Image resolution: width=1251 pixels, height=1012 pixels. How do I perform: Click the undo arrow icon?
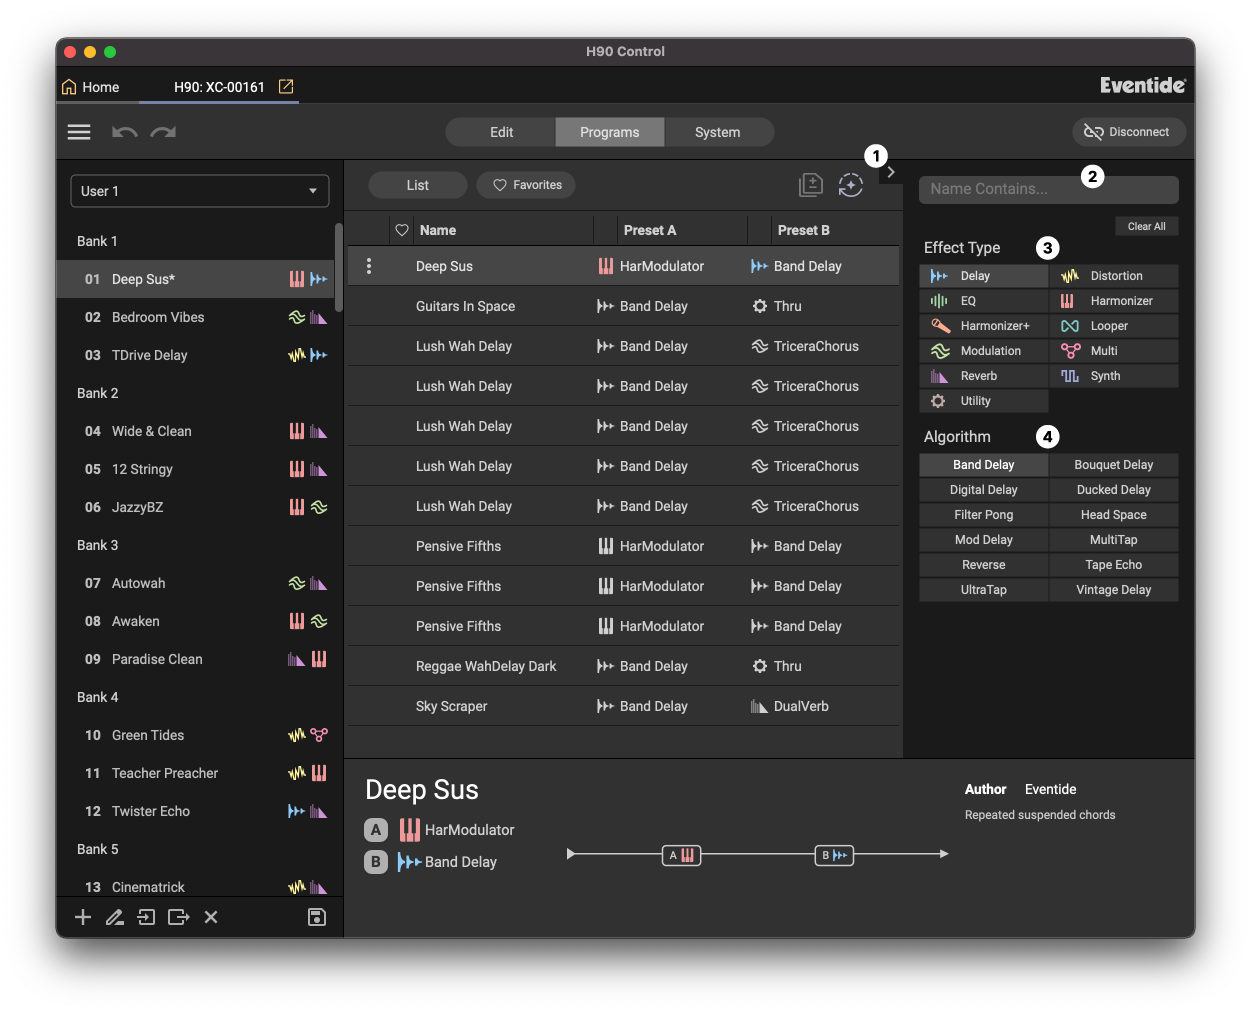click(124, 132)
